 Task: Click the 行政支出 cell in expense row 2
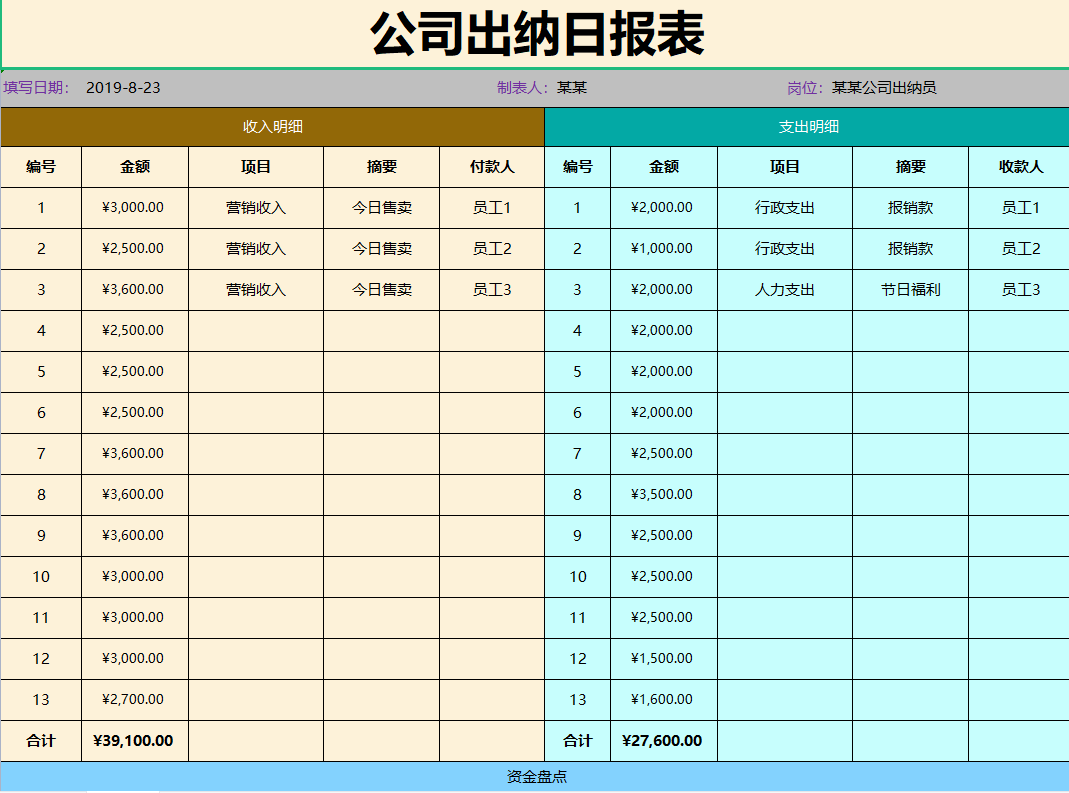pyautogui.click(x=782, y=248)
